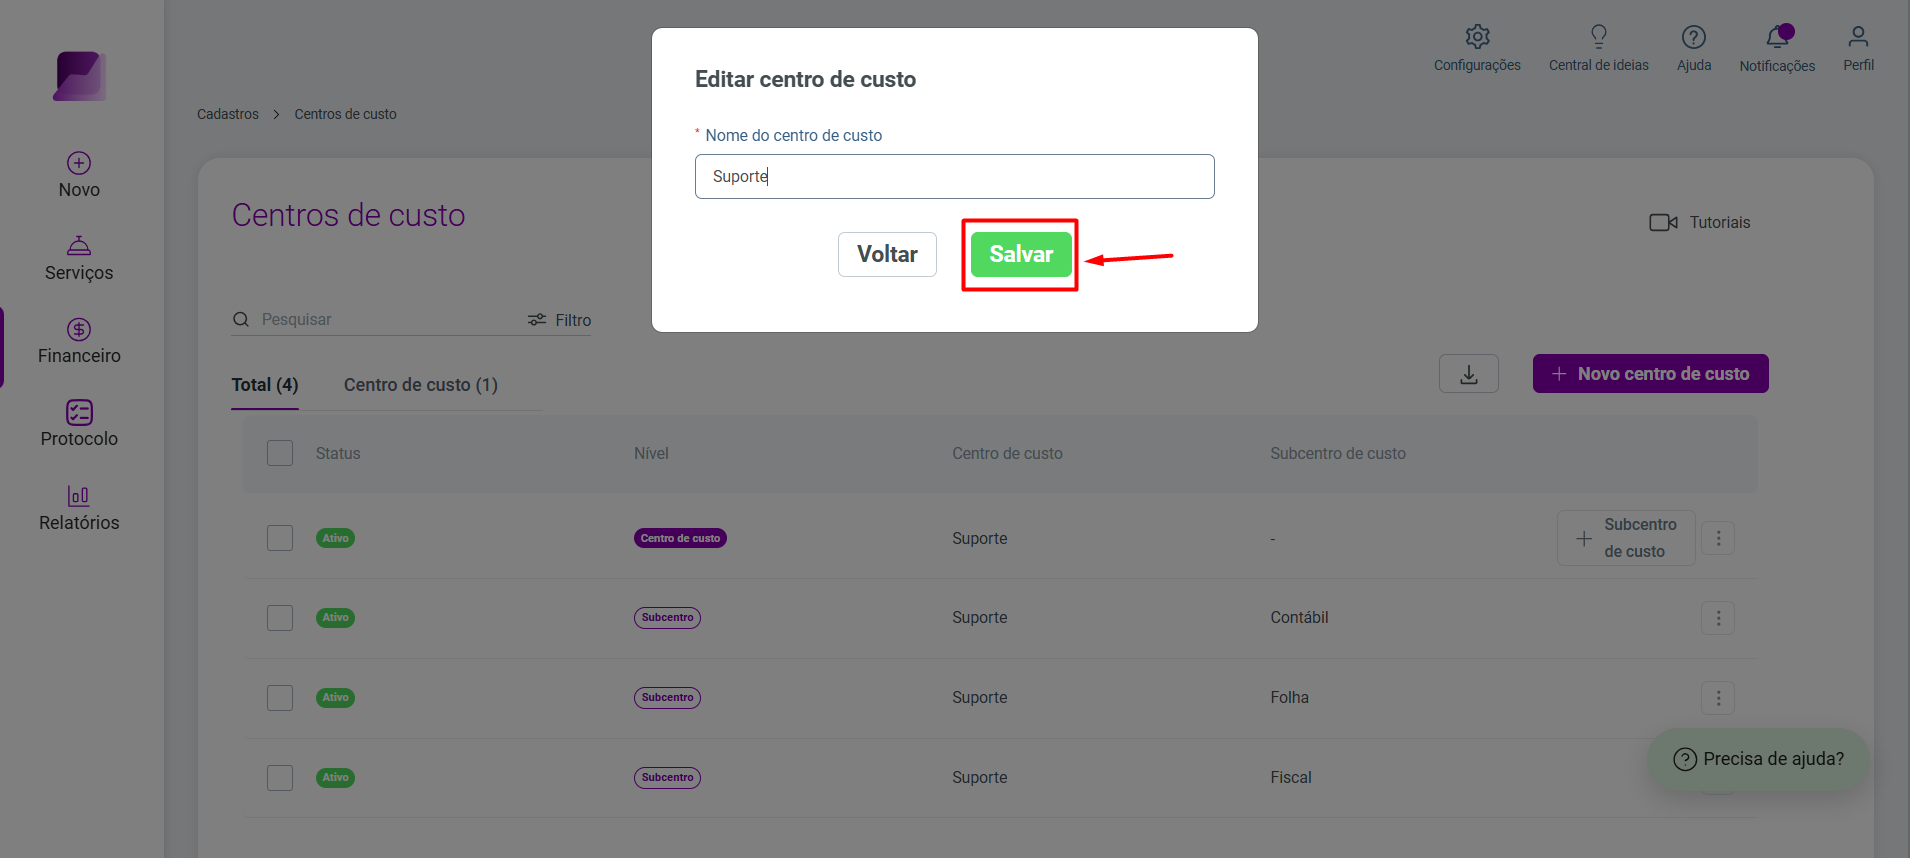
Task: Open three-dot menu for Folha row
Action: (1718, 698)
